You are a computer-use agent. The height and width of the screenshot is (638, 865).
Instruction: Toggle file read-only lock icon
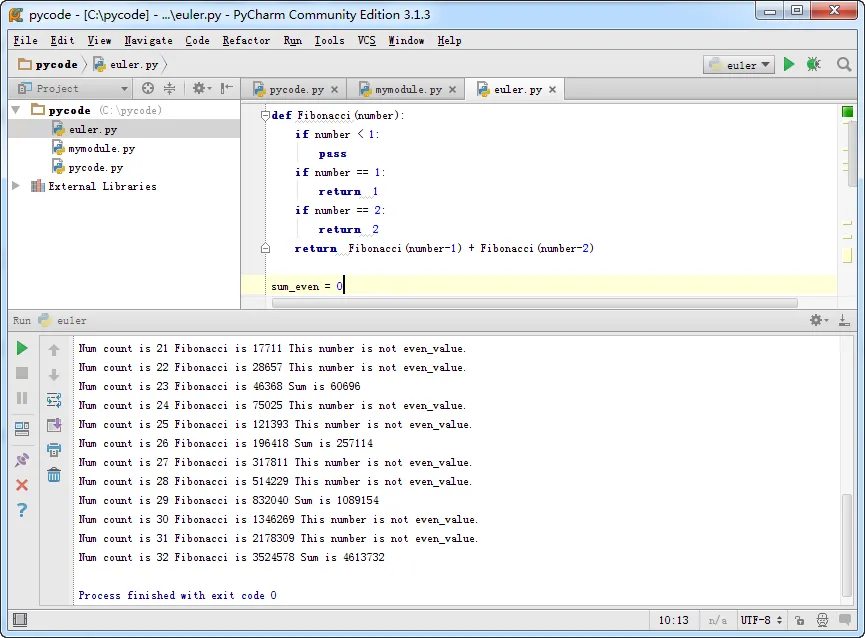pos(799,620)
